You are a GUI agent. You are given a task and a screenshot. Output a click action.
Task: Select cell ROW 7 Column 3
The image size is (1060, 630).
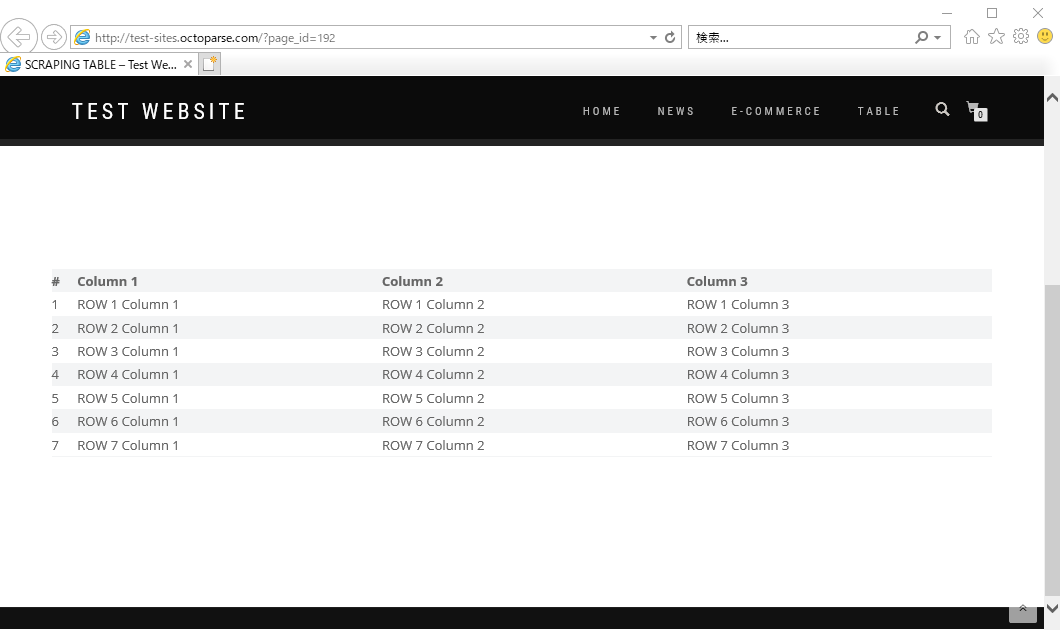[738, 445]
